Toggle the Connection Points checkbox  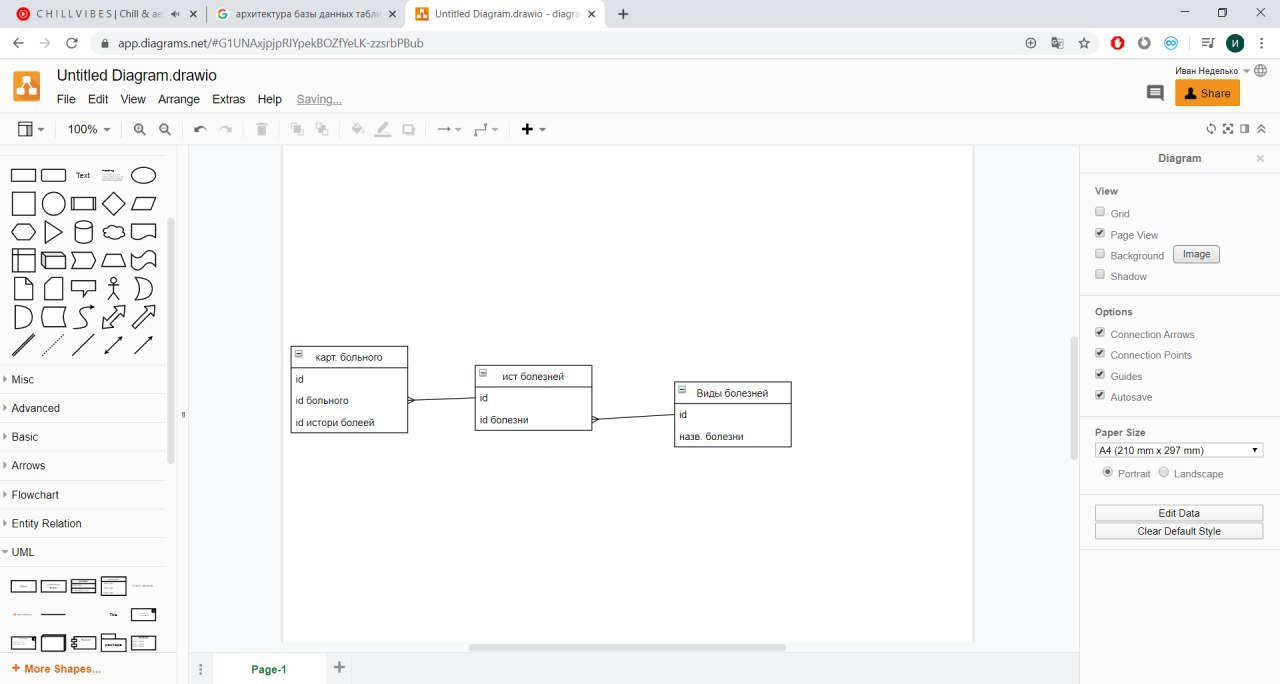[x=1100, y=354]
